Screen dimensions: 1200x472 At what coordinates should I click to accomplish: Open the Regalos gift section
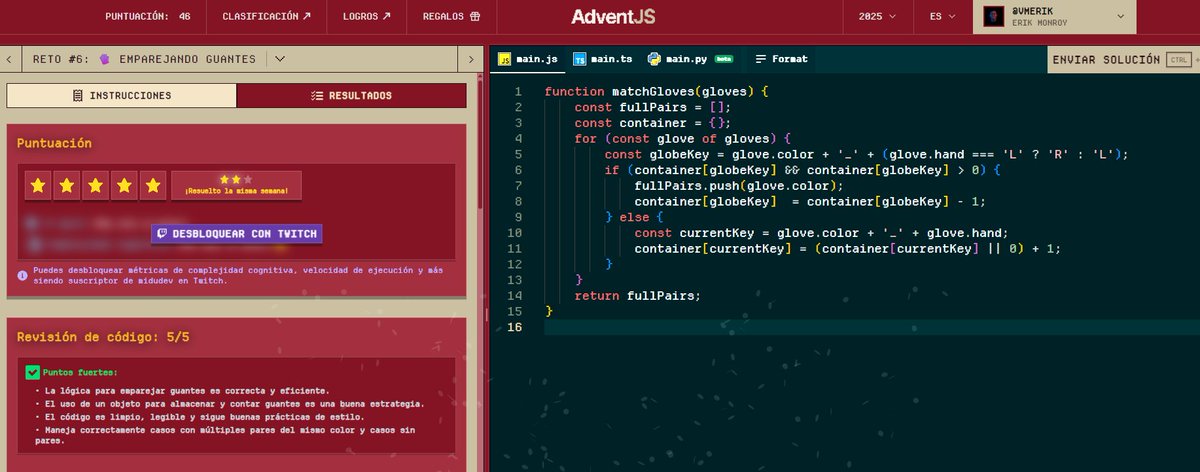[451, 16]
